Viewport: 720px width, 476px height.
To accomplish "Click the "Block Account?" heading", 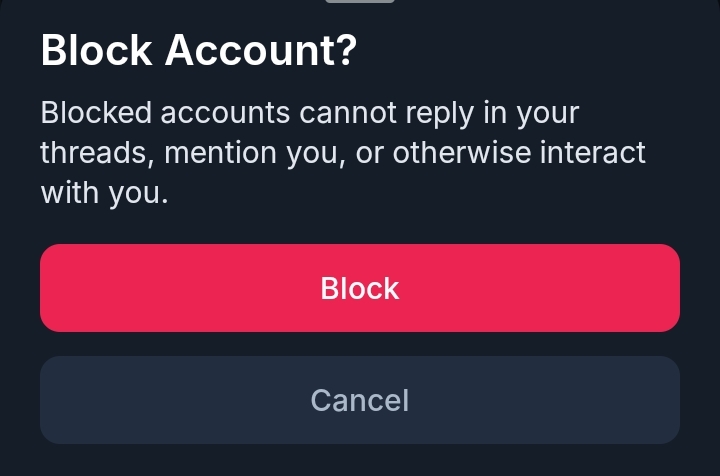I will (198, 50).
